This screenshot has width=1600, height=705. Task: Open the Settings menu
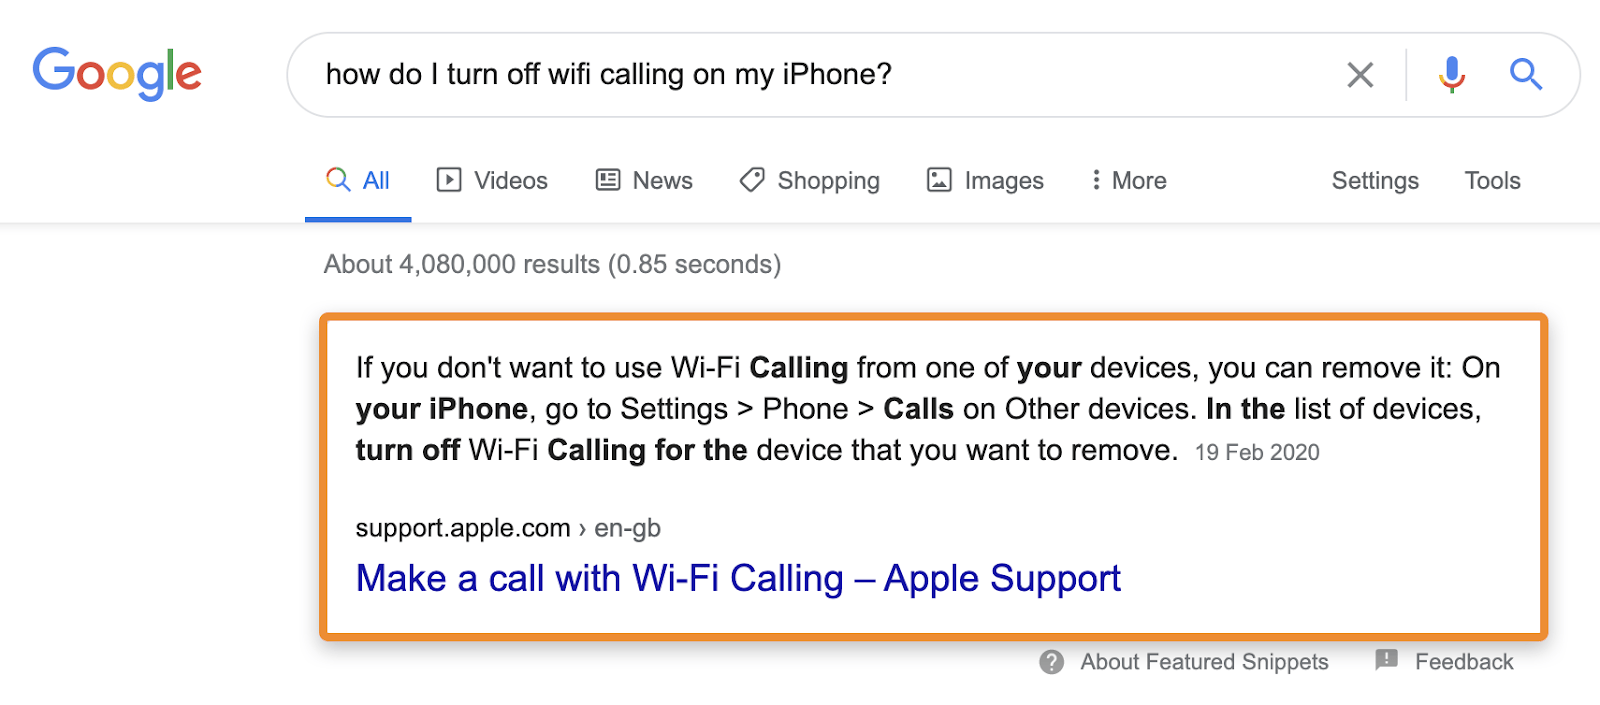1374,181
